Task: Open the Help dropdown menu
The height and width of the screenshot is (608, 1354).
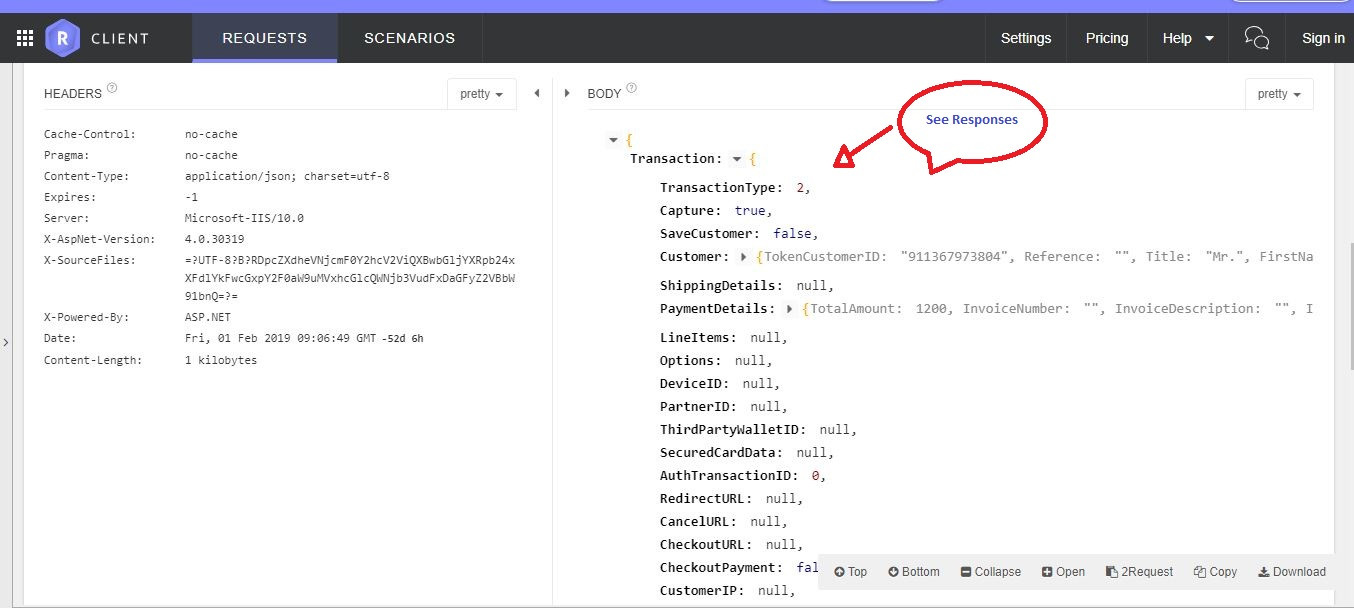Action: coord(1187,37)
